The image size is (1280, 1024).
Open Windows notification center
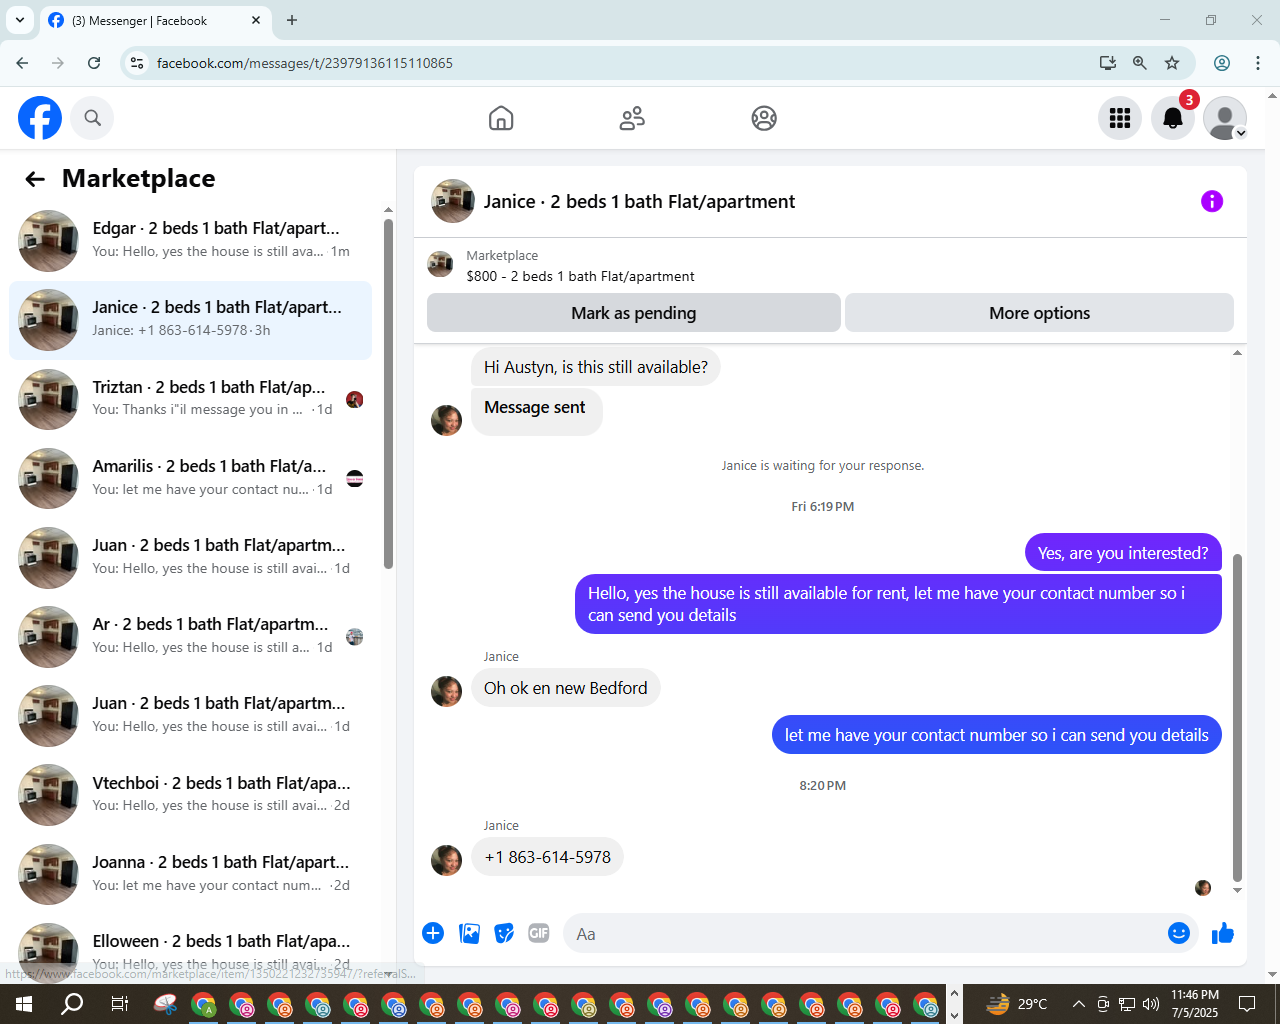click(1247, 1004)
